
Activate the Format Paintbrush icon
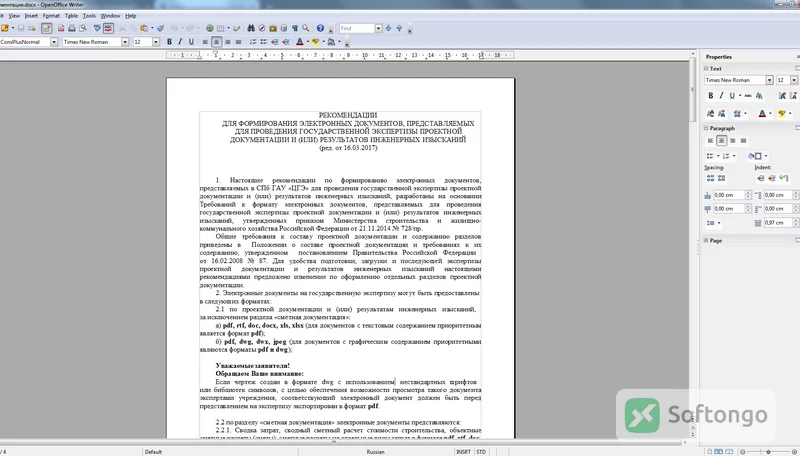[x=160, y=29]
